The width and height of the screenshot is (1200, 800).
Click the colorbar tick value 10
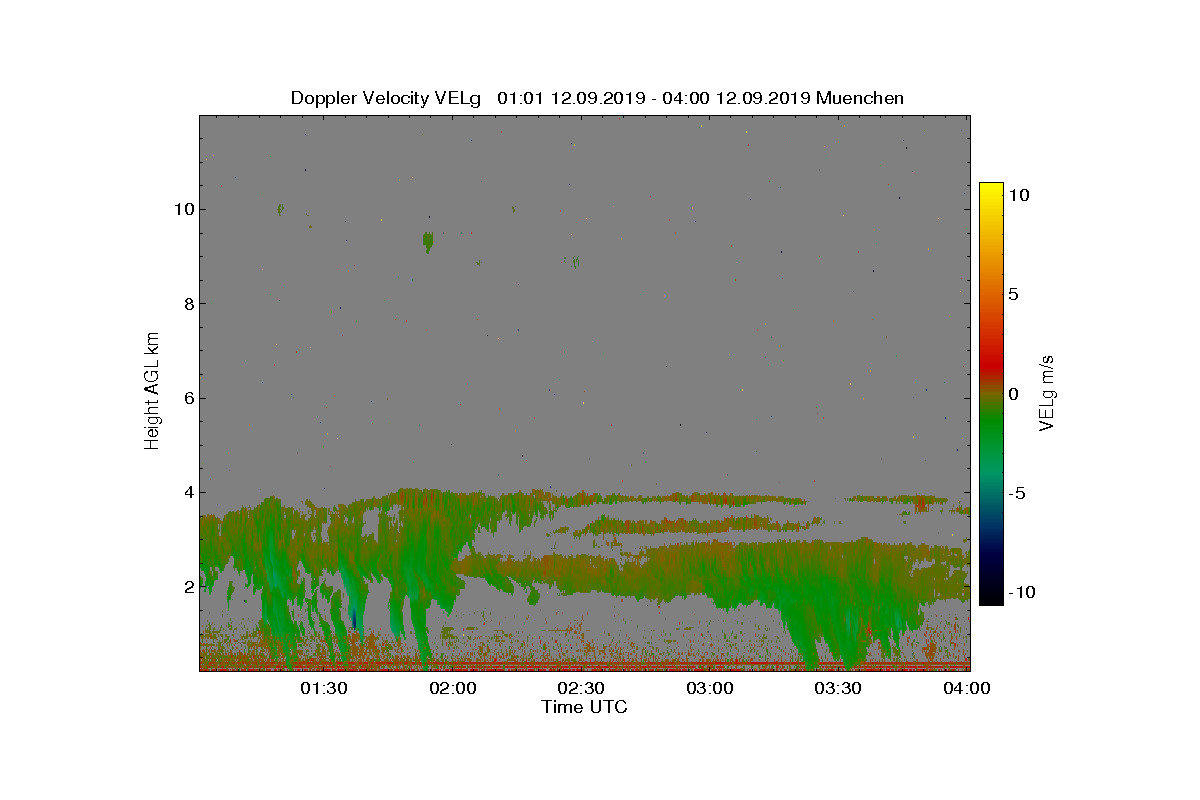point(1018,195)
